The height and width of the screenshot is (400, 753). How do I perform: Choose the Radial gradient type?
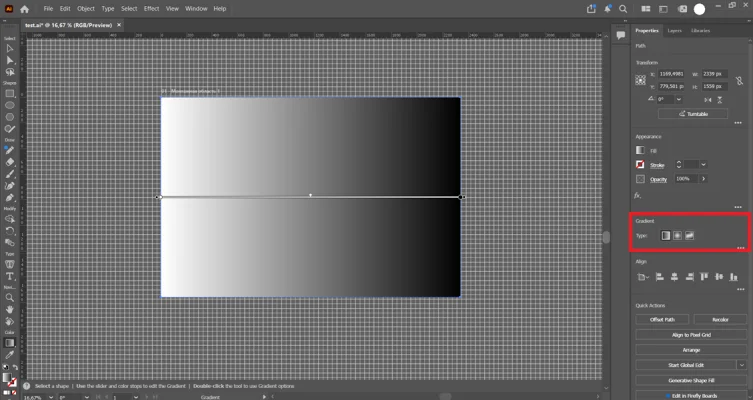click(x=678, y=235)
